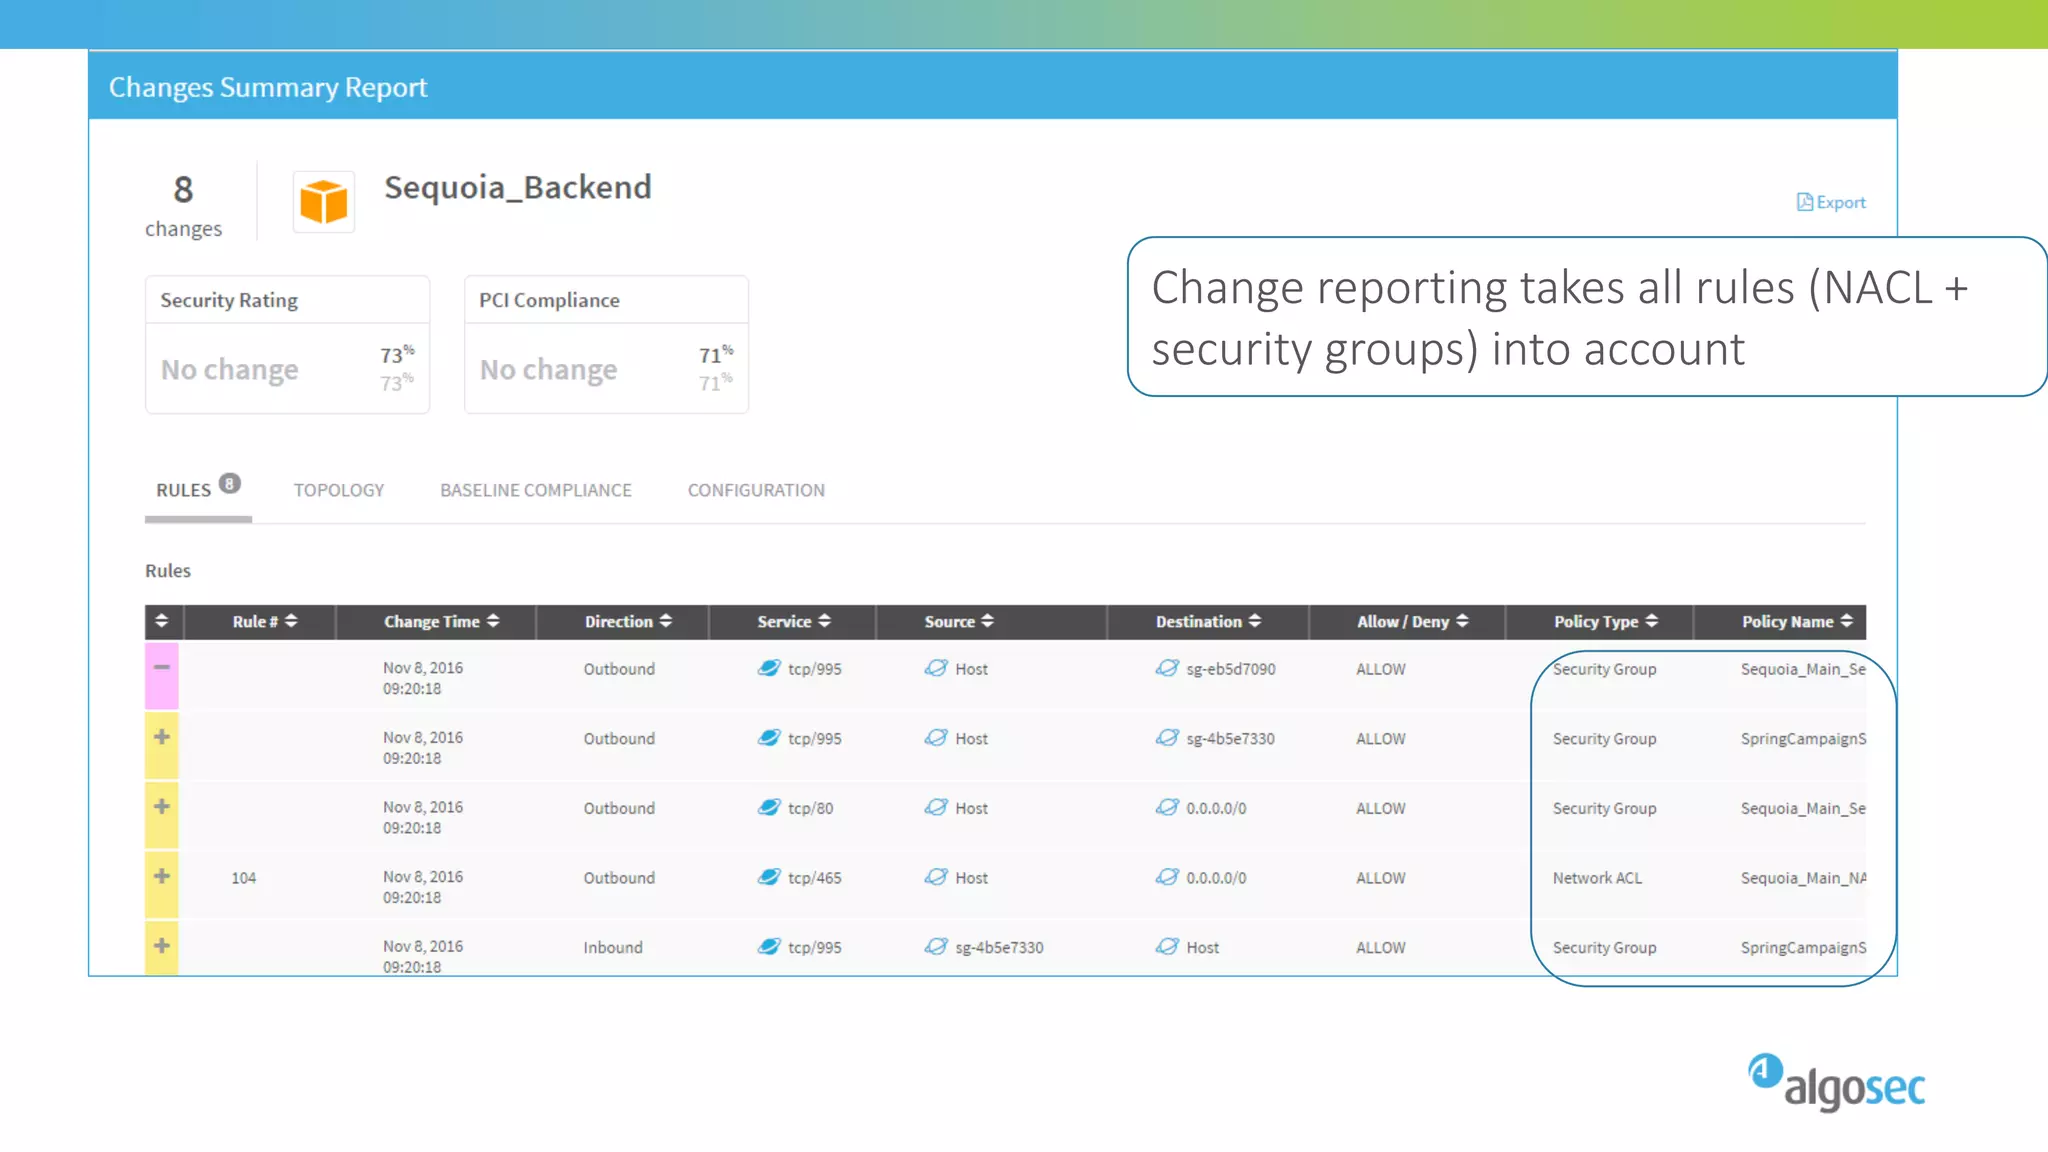The height and width of the screenshot is (1152, 2048).
Task: Click destination icon next to Host Inbound row
Action: pyautogui.click(x=1167, y=946)
